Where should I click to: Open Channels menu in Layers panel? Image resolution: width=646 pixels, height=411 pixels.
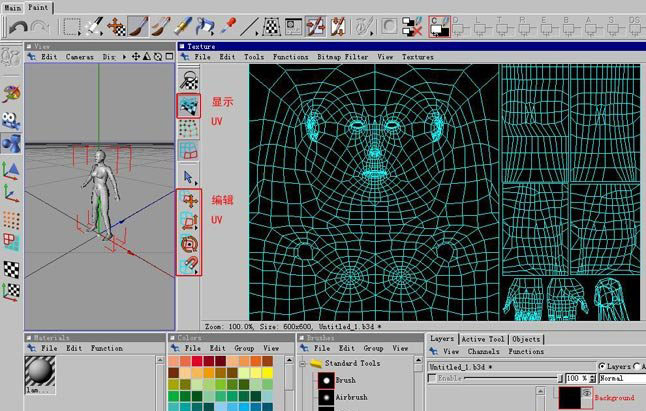point(483,352)
